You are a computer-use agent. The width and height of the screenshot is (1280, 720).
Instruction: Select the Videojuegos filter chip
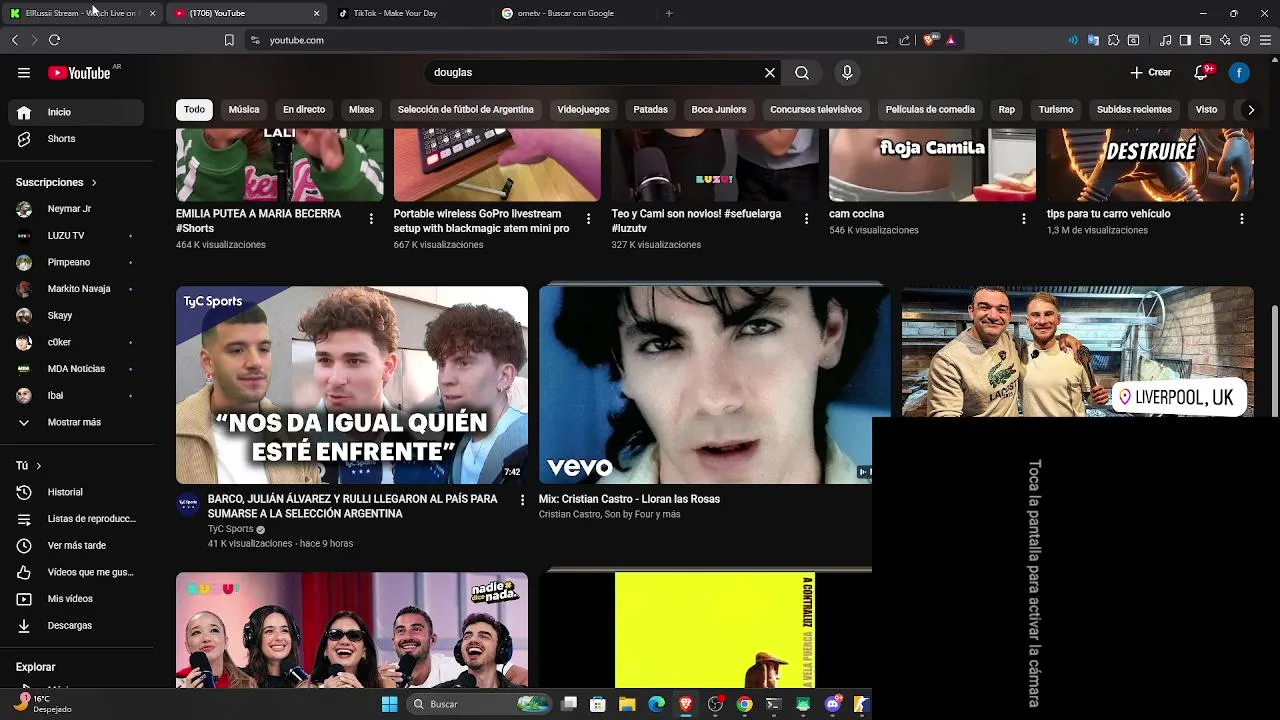coord(583,110)
